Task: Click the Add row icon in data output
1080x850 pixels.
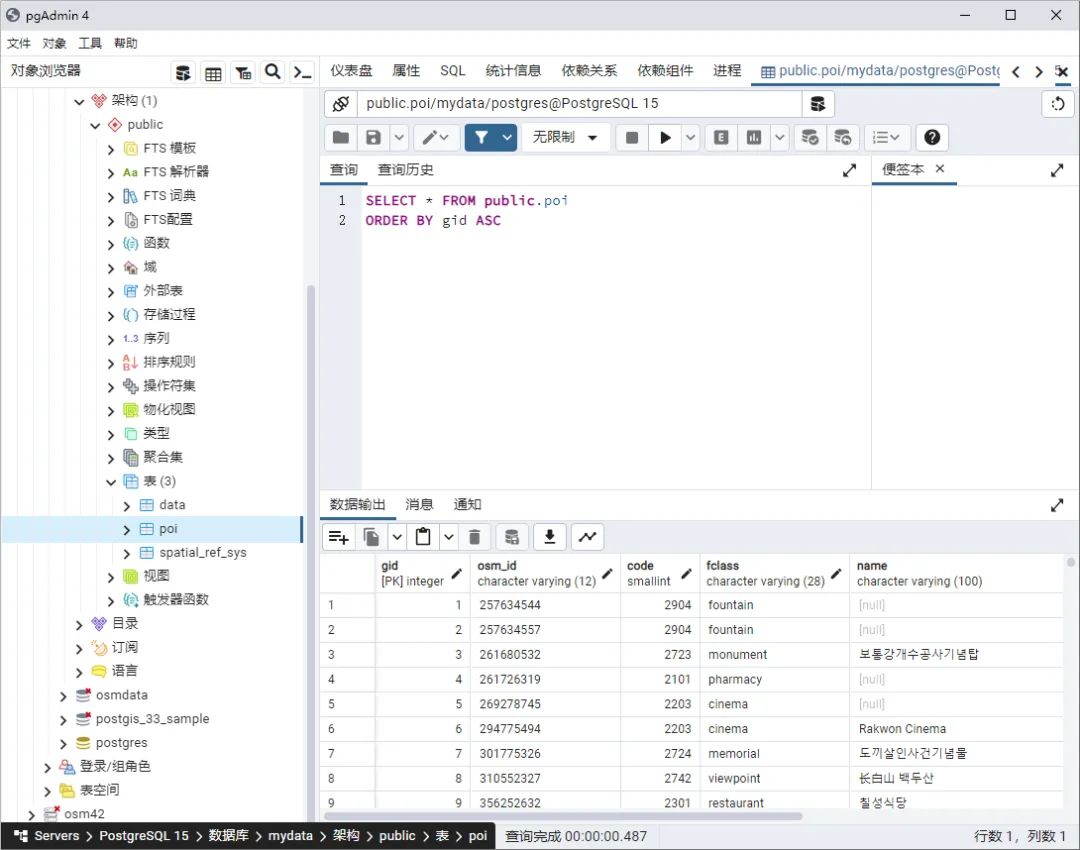Action: tap(338, 537)
